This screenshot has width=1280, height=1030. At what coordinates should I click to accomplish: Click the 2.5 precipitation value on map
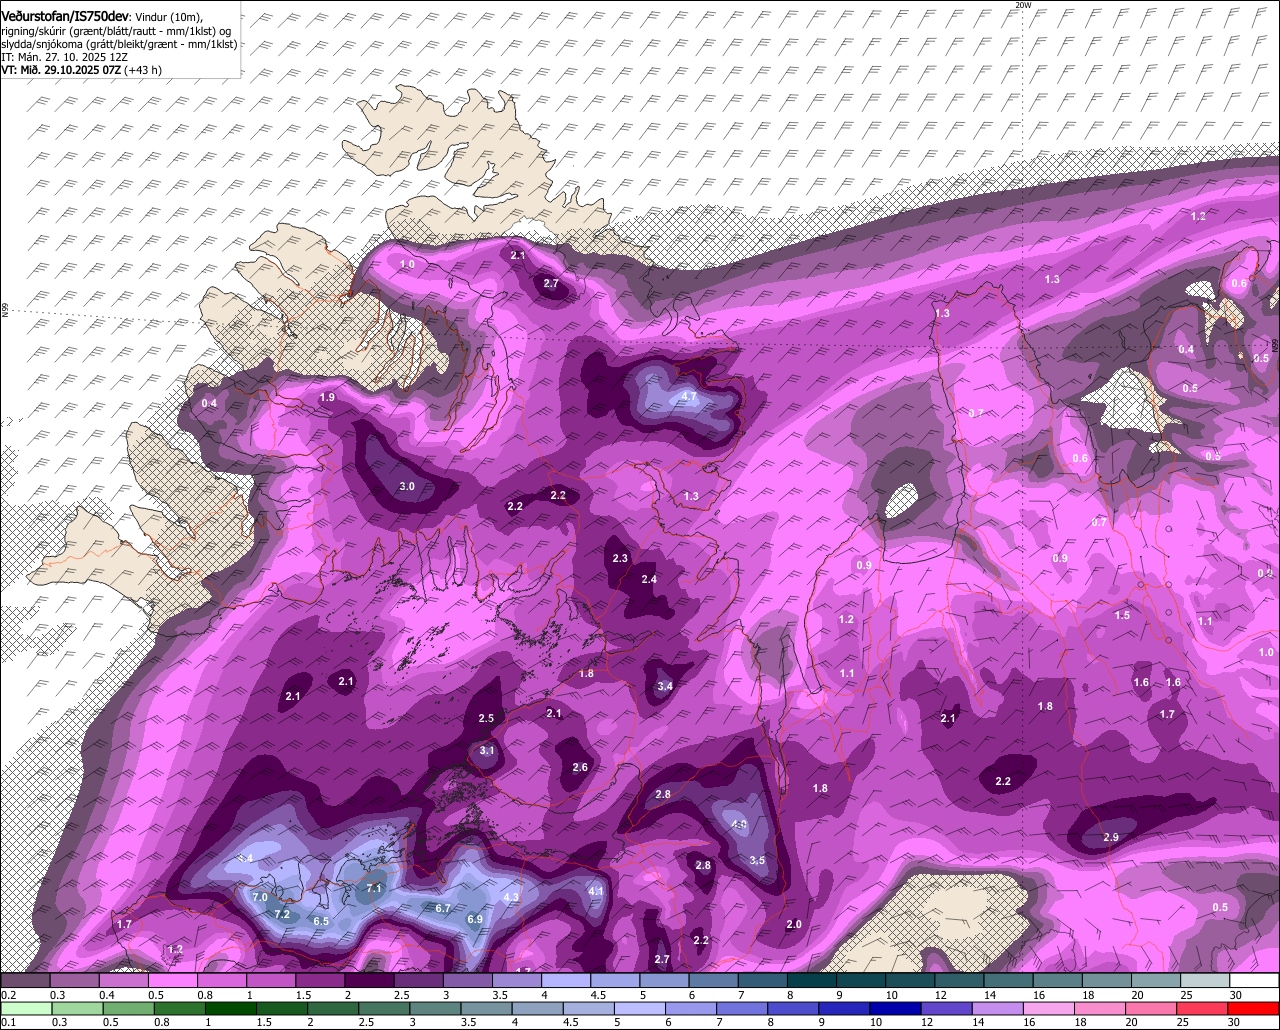(486, 719)
